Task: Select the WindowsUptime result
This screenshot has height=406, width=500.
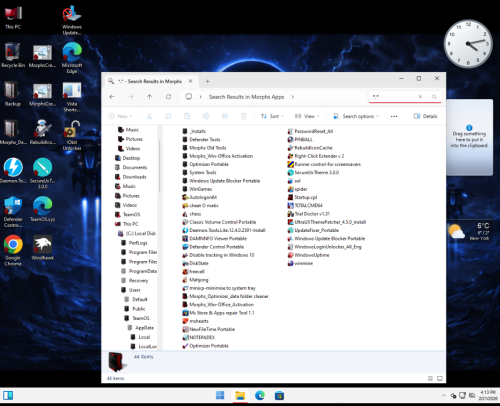Action: 308,255
